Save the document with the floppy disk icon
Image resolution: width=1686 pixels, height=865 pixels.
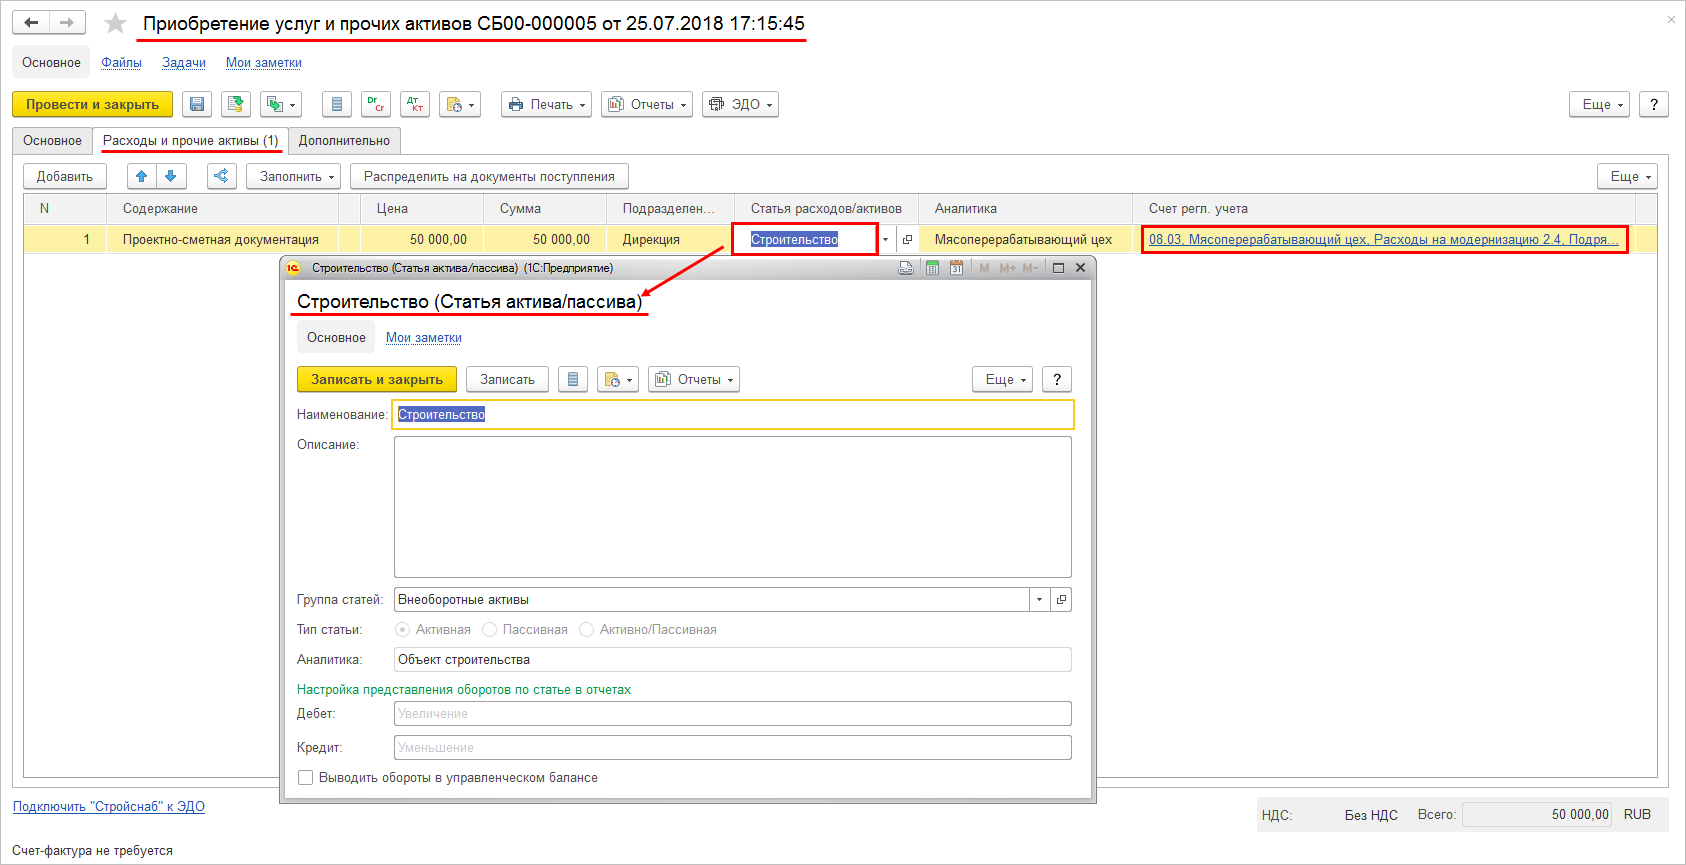(197, 104)
